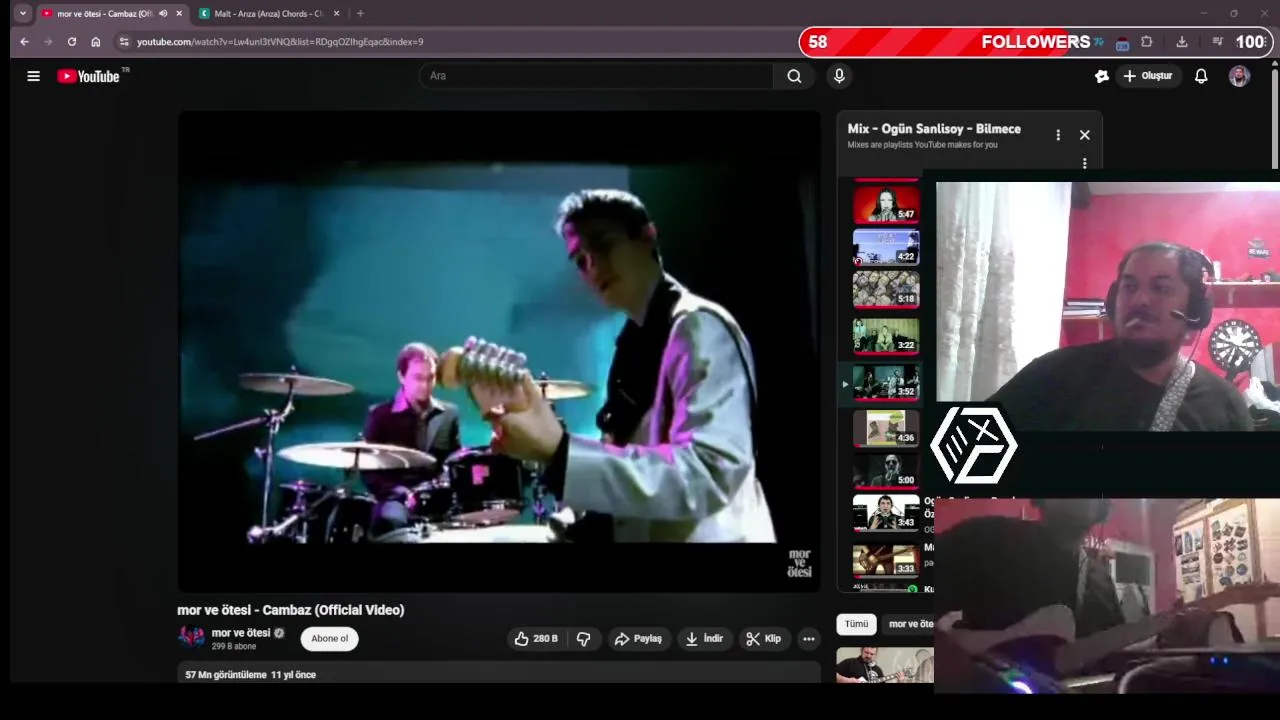
Task: Switch to Malt - Arıza Chords tab
Action: click(268, 14)
